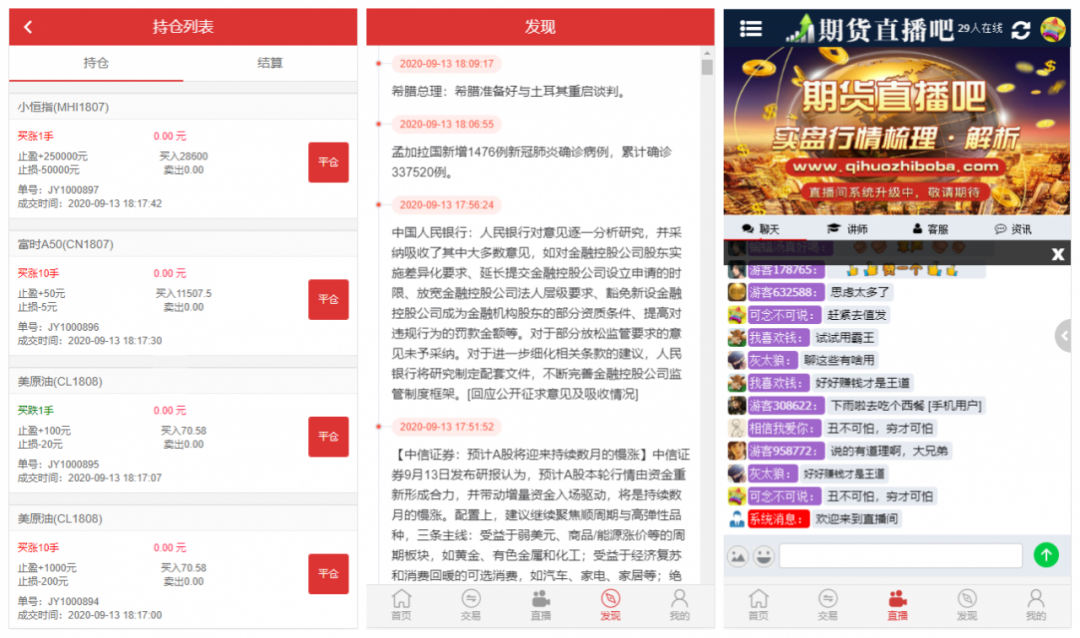Send message with green arrow button
This screenshot has width=1080, height=638.
coord(1046,555)
